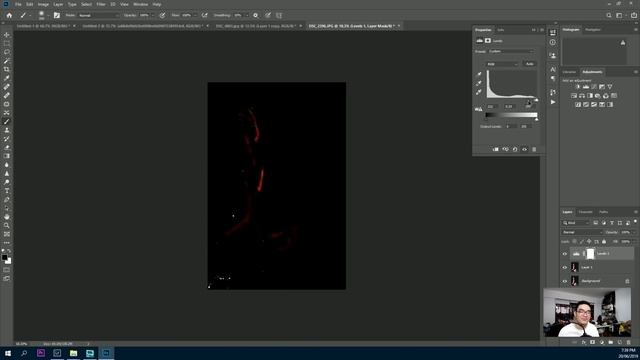This screenshot has width=640, height=360.
Task: Clip adjustment to layer icon in Properties
Action: pos(496,149)
